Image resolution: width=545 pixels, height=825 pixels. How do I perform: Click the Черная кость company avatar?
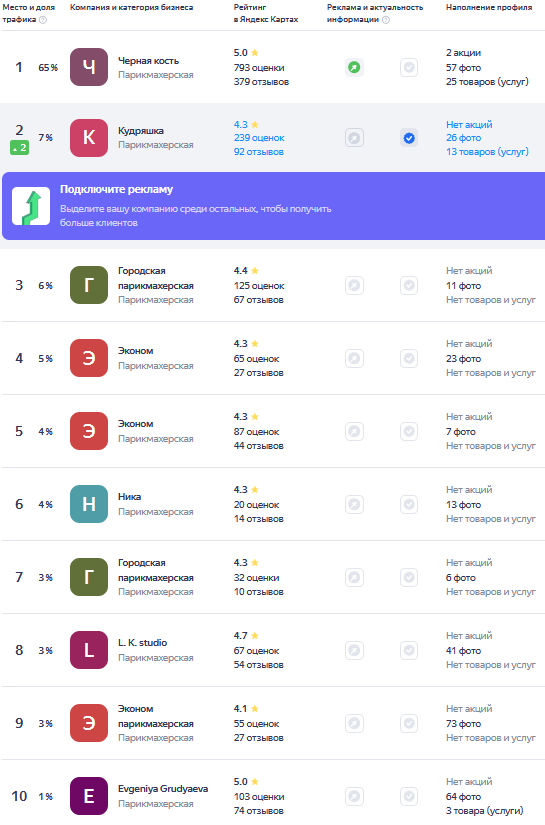pyautogui.click(x=89, y=67)
